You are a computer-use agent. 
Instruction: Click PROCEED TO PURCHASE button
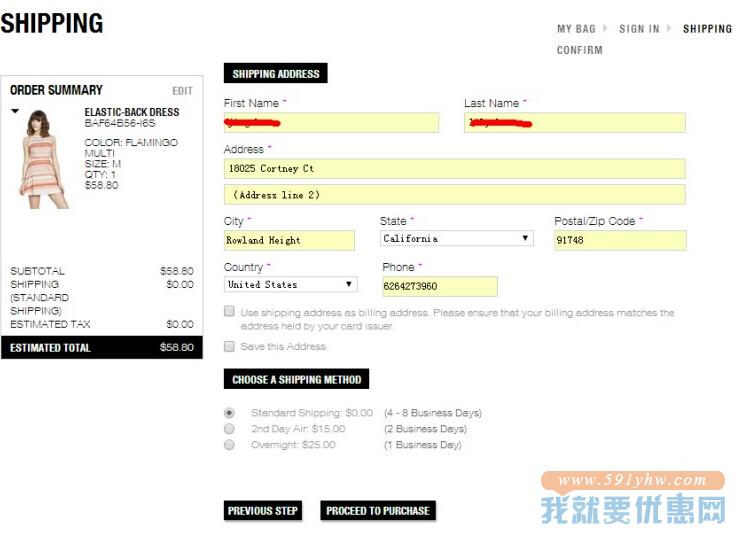coord(378,511)
